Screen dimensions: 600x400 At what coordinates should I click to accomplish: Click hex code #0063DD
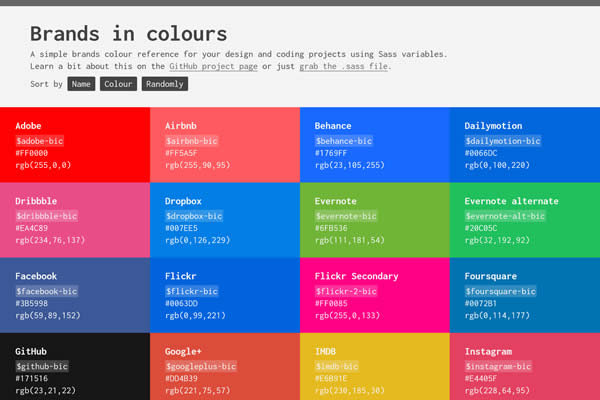point(181,304)
